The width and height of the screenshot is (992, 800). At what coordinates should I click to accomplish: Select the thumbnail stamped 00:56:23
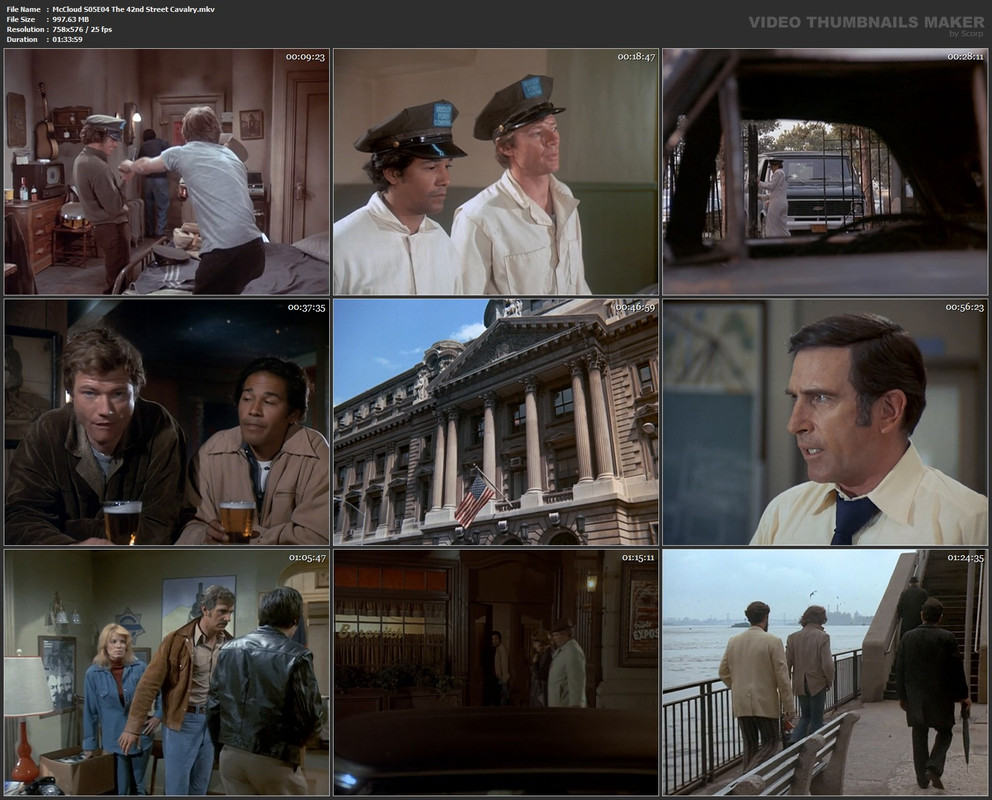click(825, 422)
